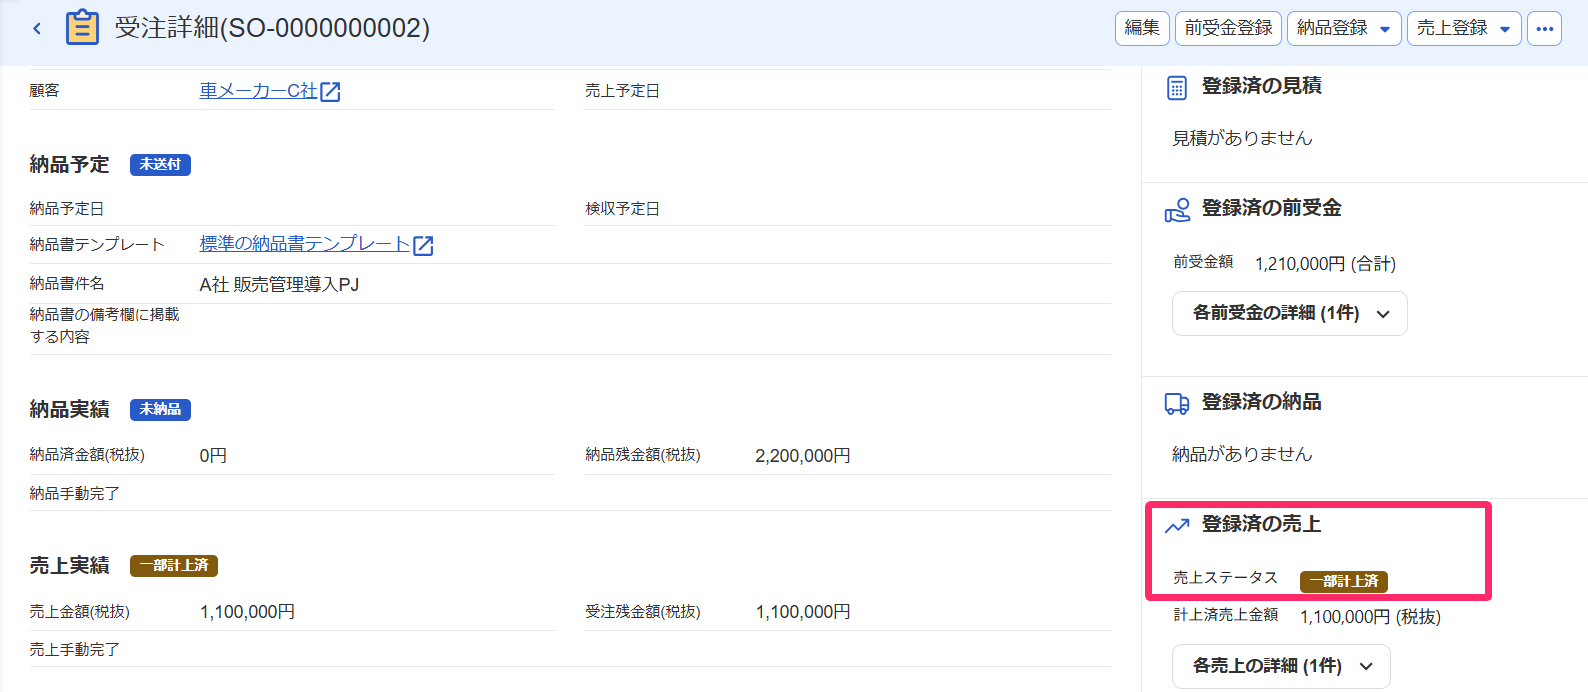Click the 売上ステータス label
1588x692 pixels.
(1225, 578)
